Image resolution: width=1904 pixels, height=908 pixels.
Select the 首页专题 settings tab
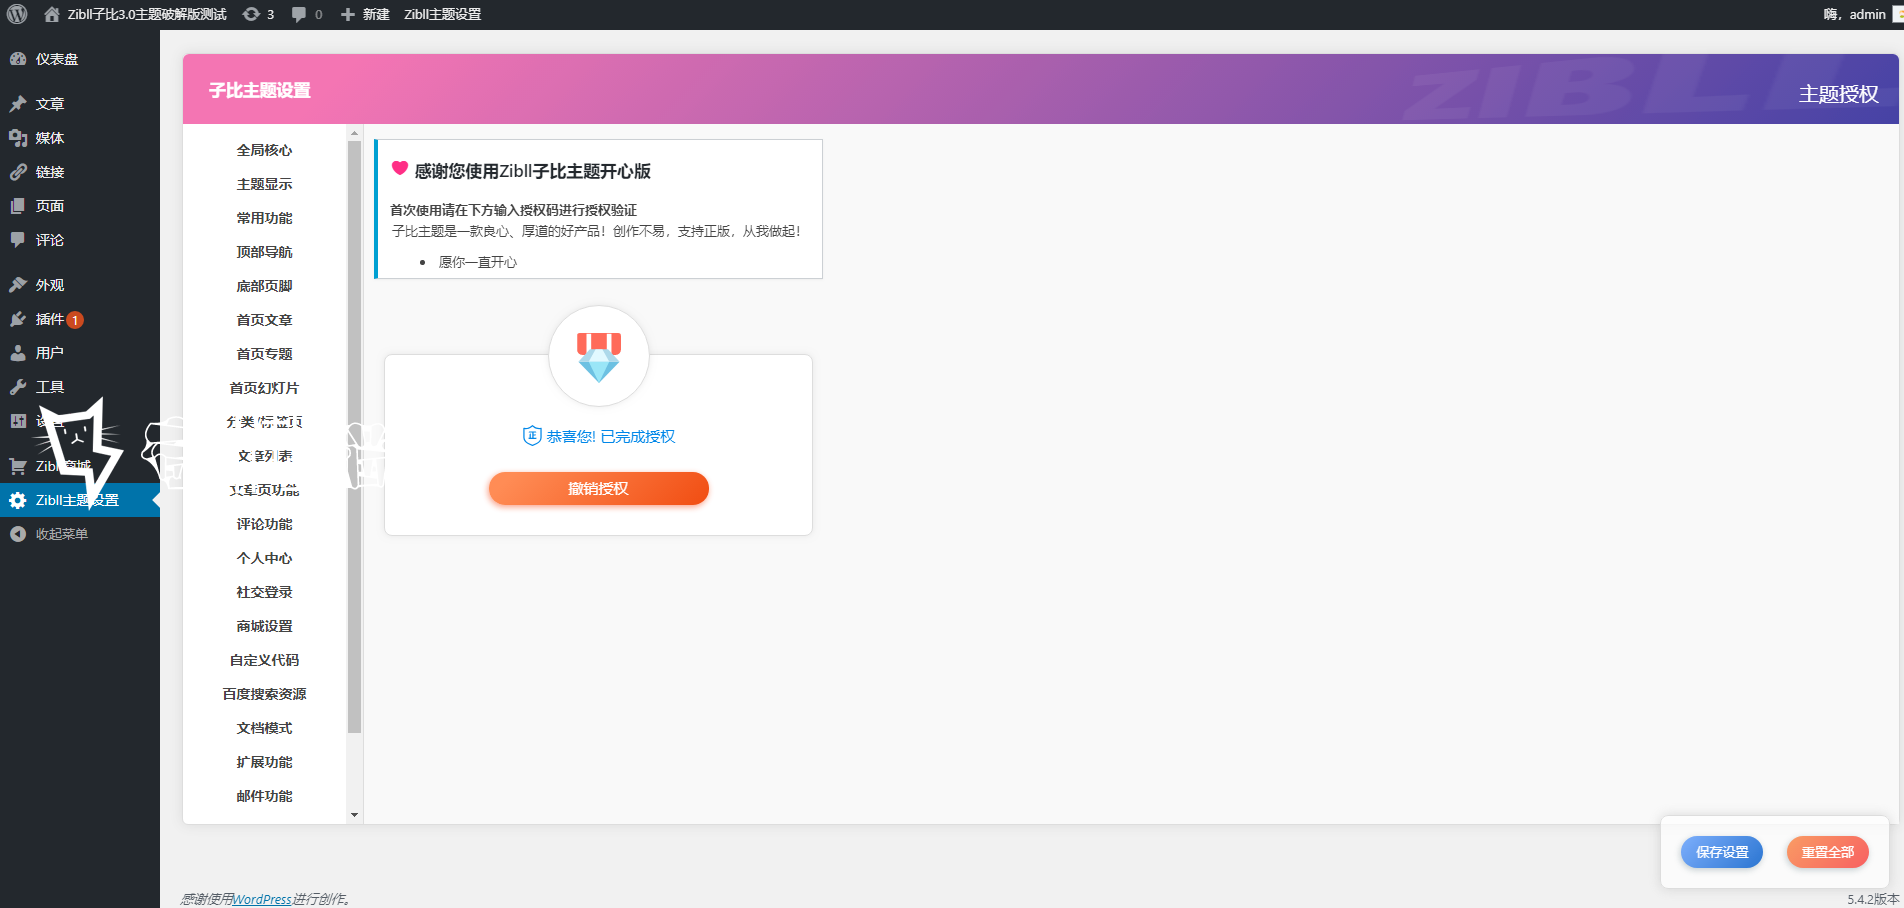[x=265, y=354]
